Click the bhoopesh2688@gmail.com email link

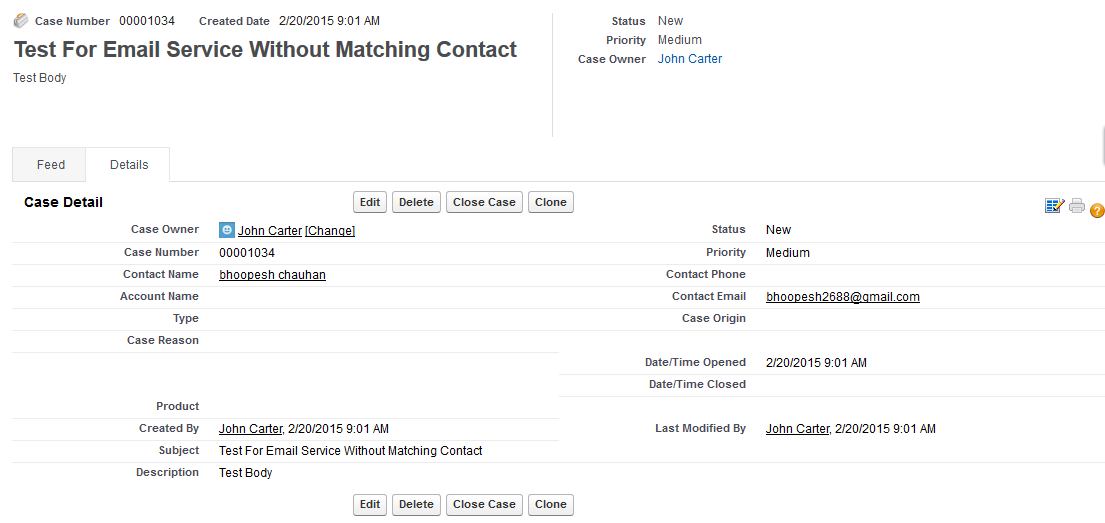(x=843, y=297)
